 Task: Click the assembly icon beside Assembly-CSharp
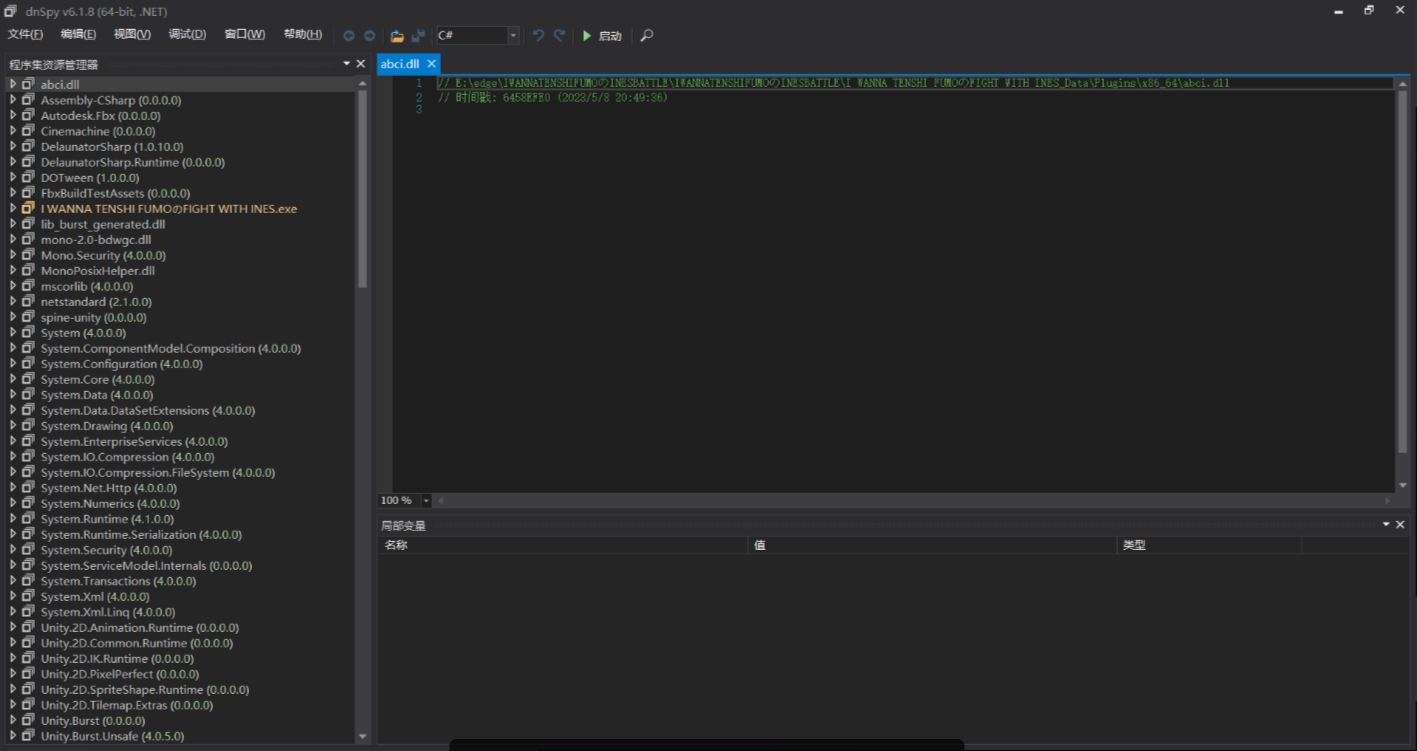click(x=28, y=100)
